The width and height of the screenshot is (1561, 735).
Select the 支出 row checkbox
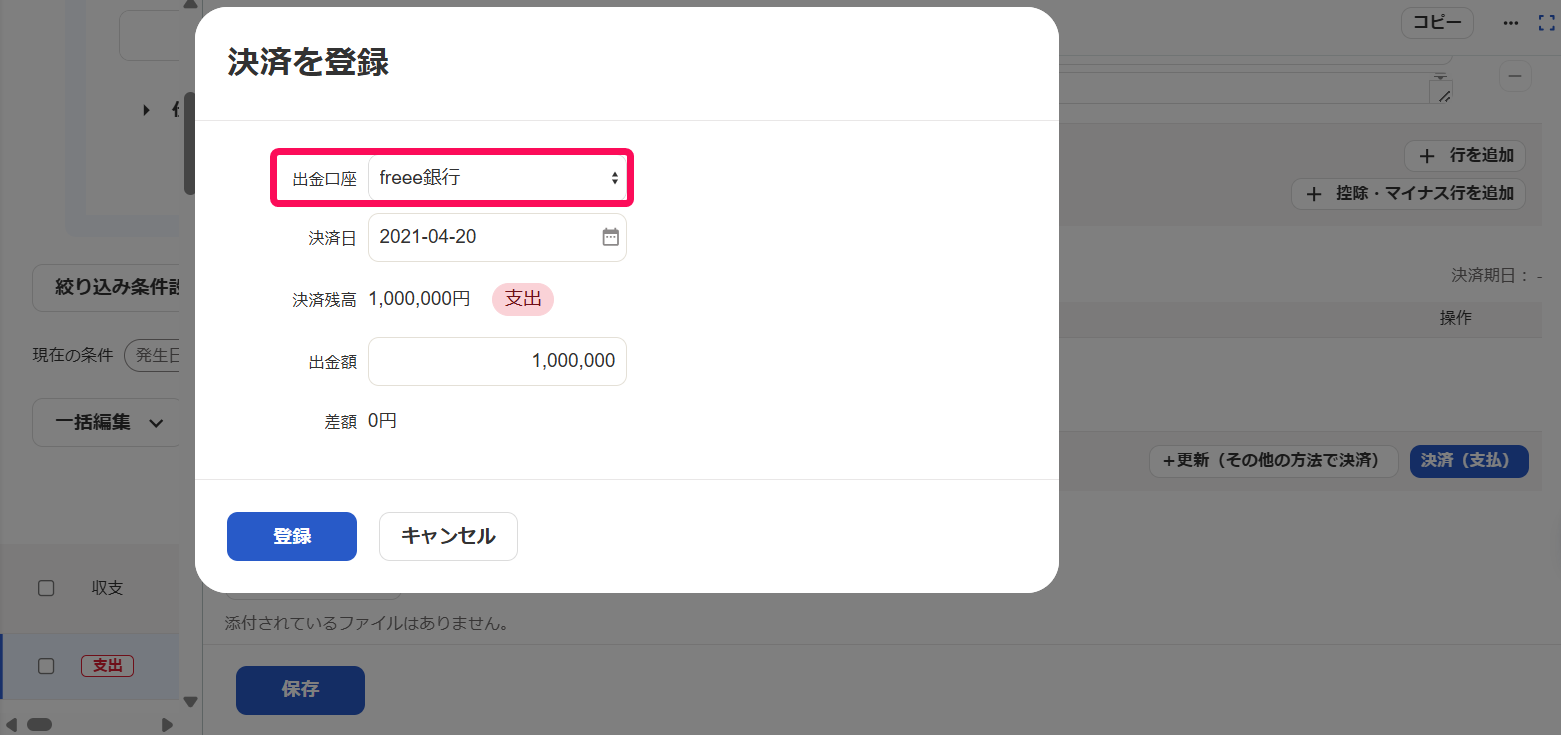(x=46, y=666)
